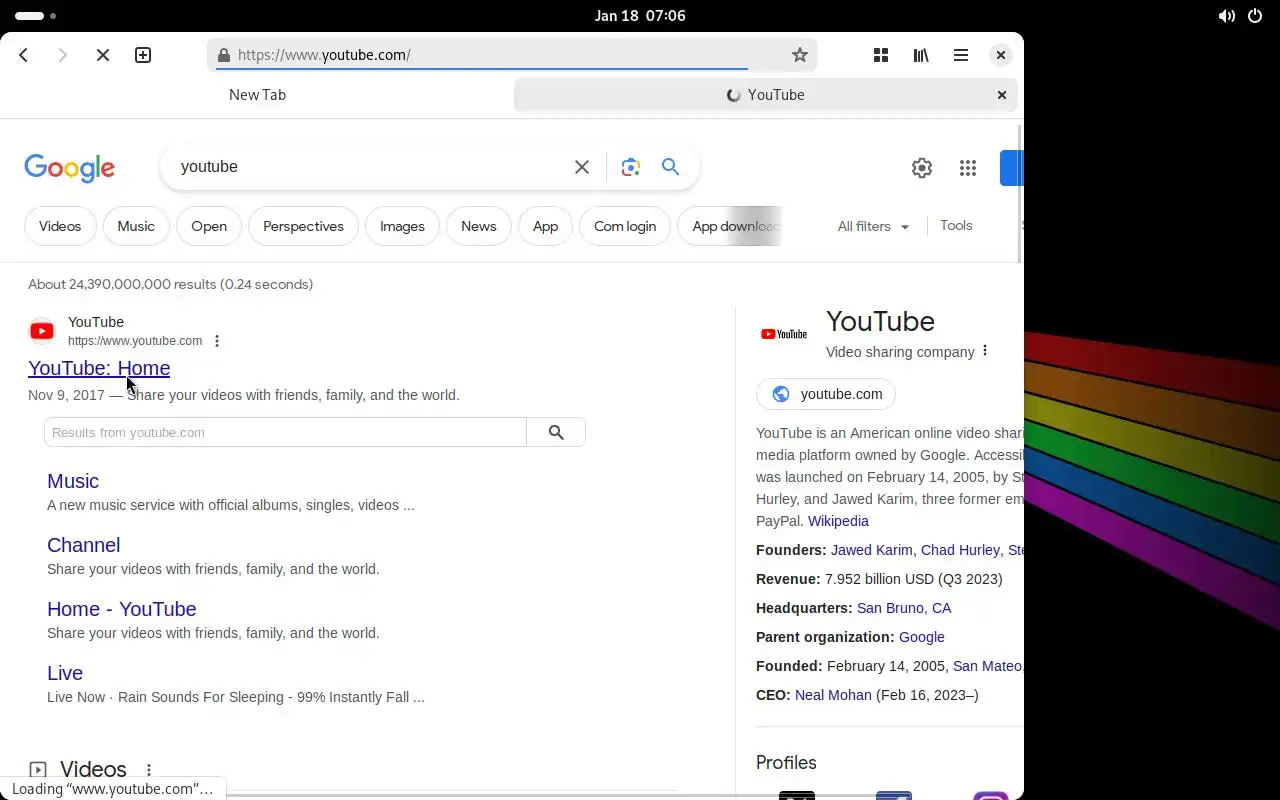Click the page vertical scrollbar

point(1020,192)
